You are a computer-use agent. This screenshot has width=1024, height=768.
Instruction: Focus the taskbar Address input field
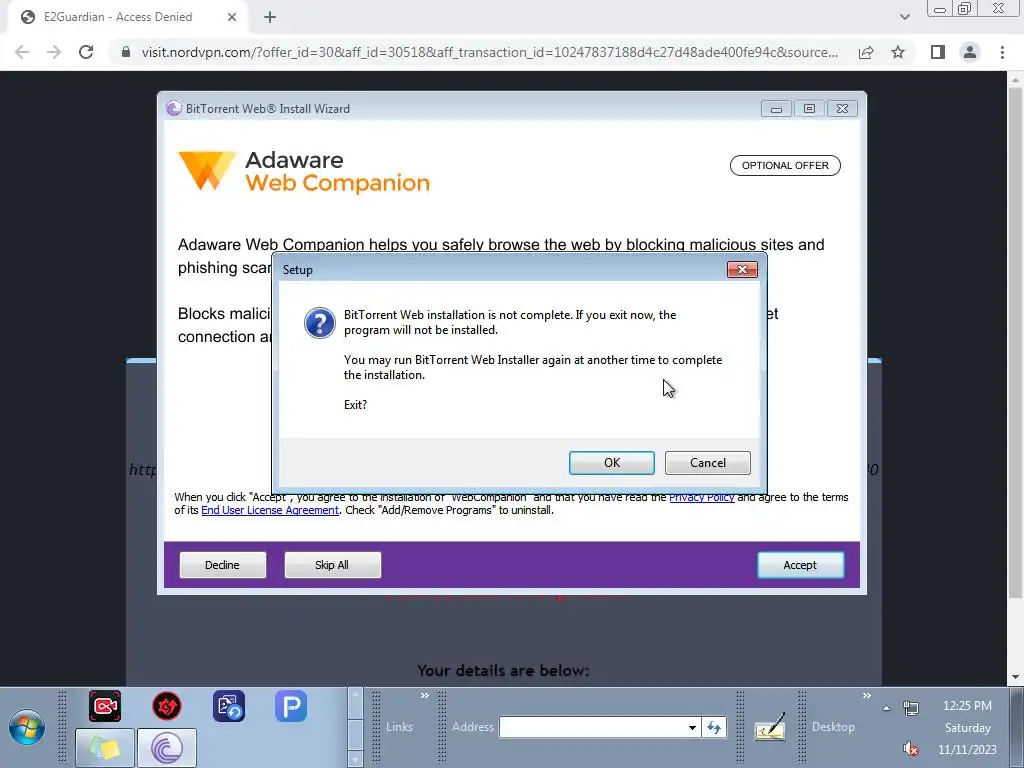[x=592, y=727]
